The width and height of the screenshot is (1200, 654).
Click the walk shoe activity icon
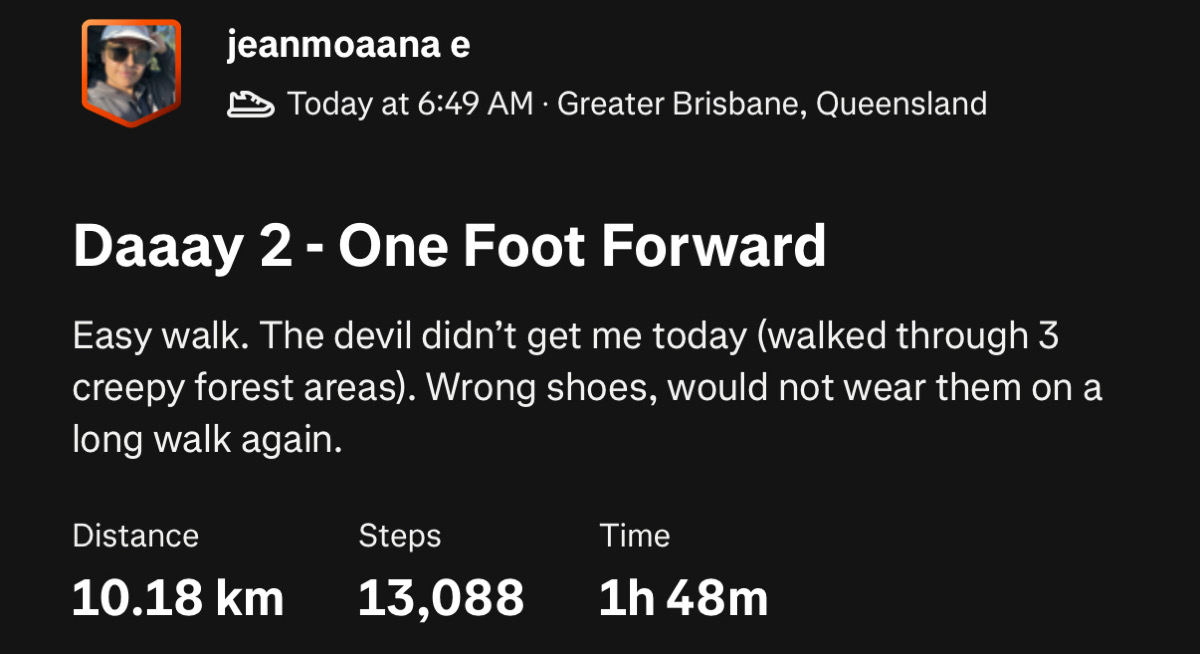click(x=251, y=103)
